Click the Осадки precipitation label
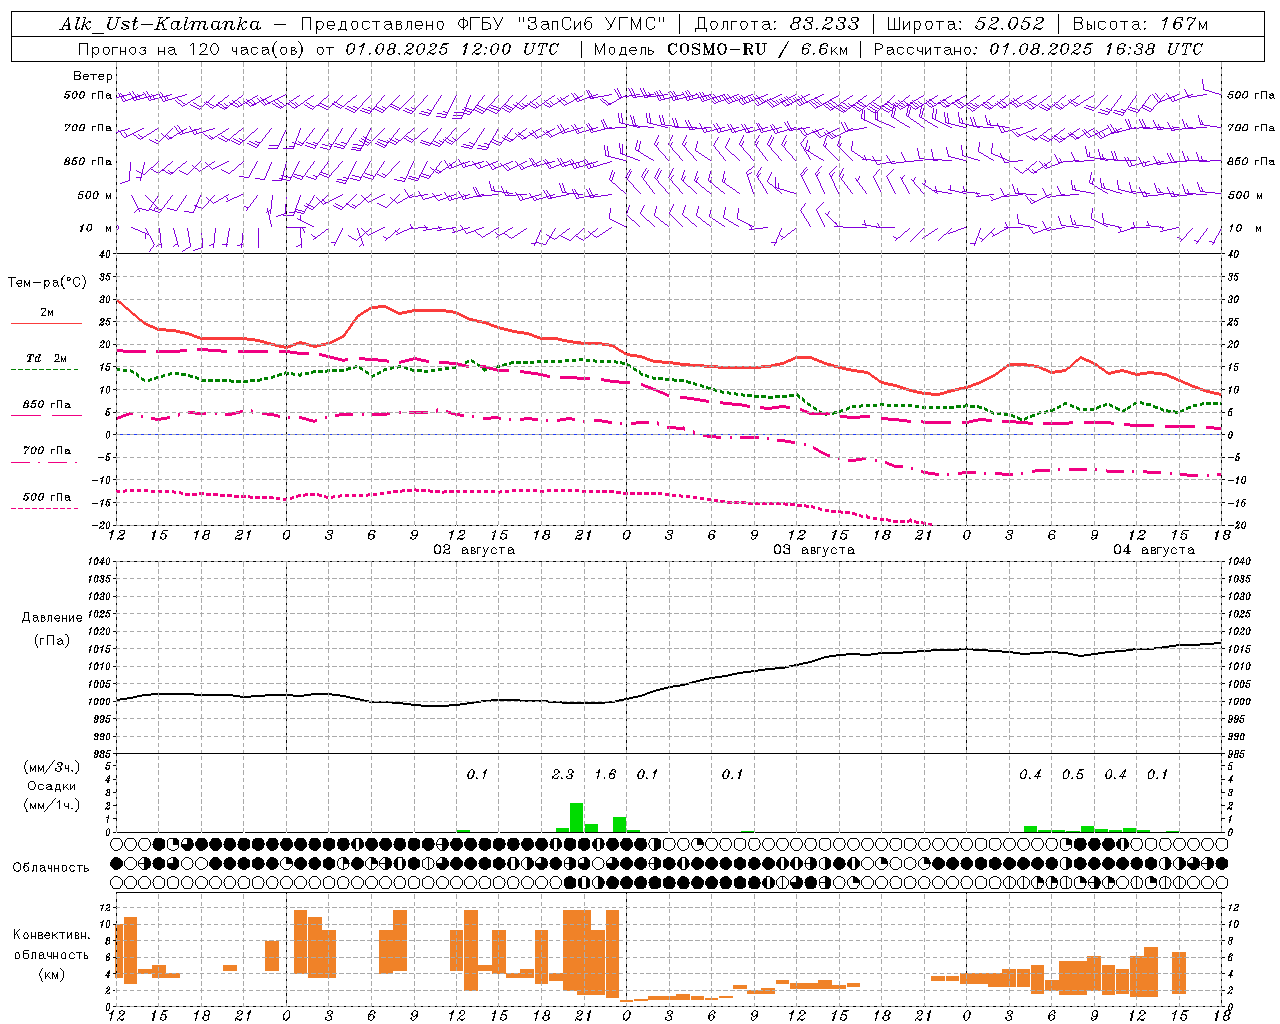 [x=52, y=786]
